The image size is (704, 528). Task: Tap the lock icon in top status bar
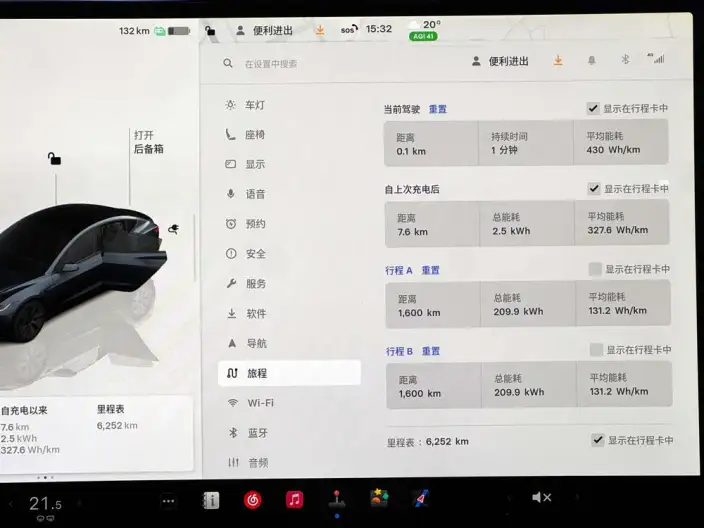[210, 30]
